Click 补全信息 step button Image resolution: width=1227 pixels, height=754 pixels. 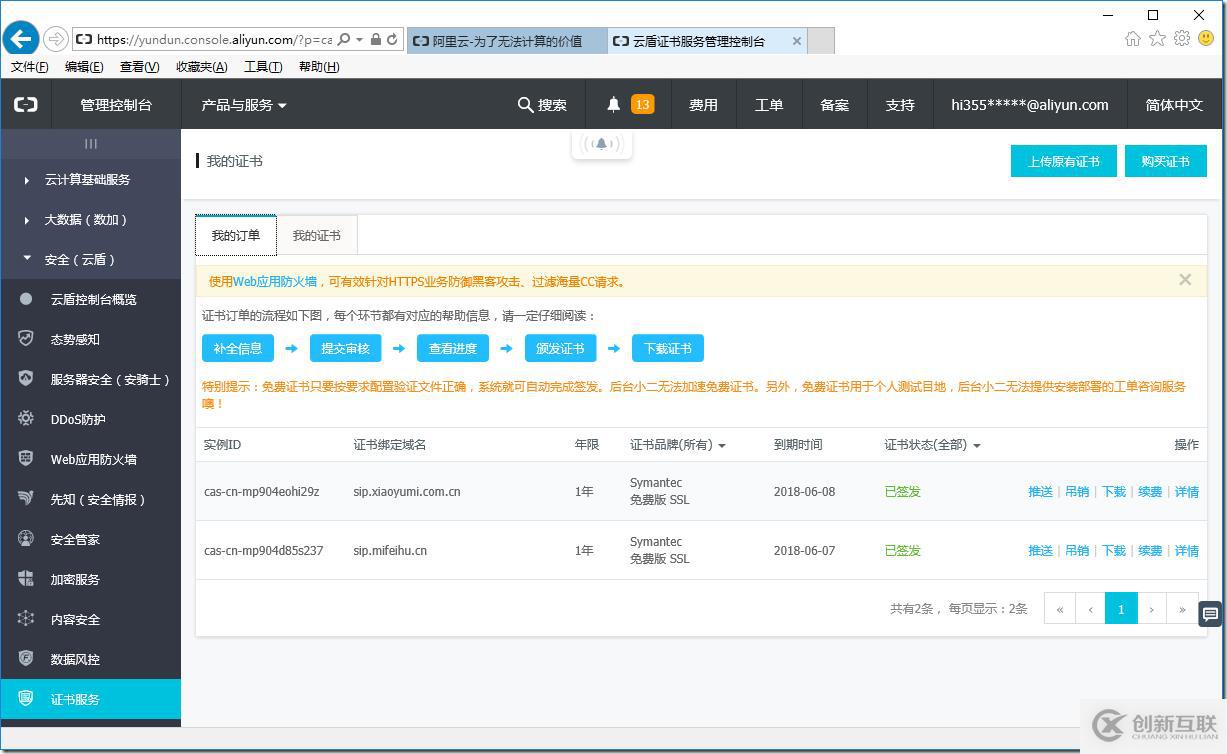pos(237,348)
